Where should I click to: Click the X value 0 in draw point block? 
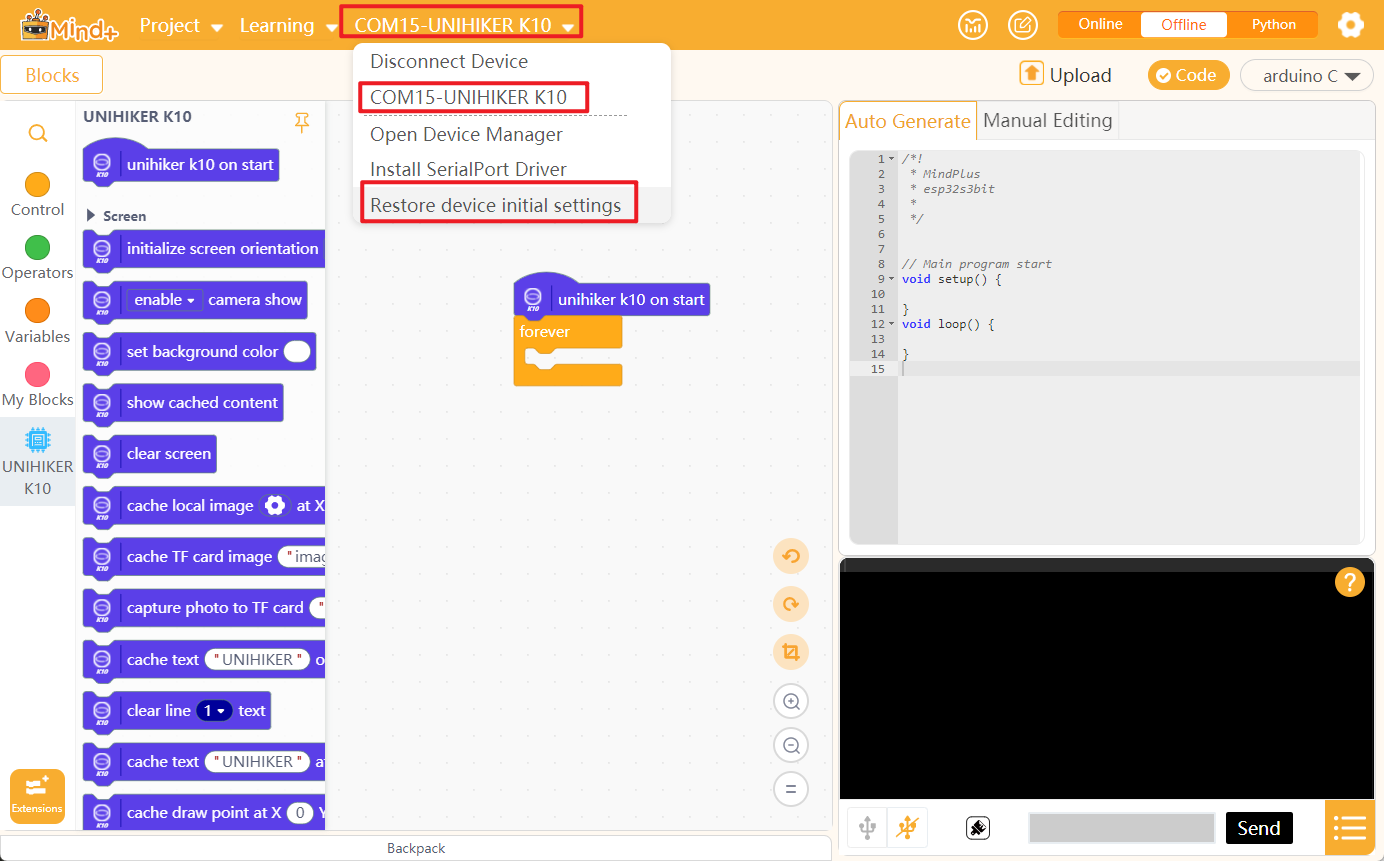pyautogui.click(x=300, y=813)
